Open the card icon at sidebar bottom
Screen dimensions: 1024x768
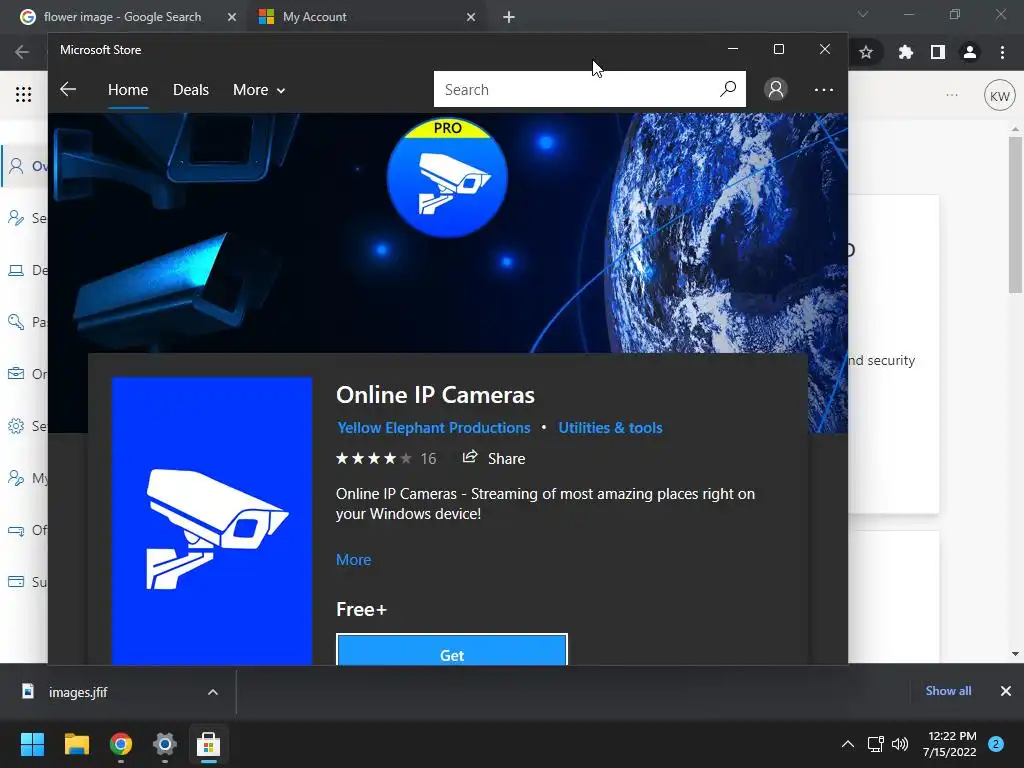click(16, 581)
